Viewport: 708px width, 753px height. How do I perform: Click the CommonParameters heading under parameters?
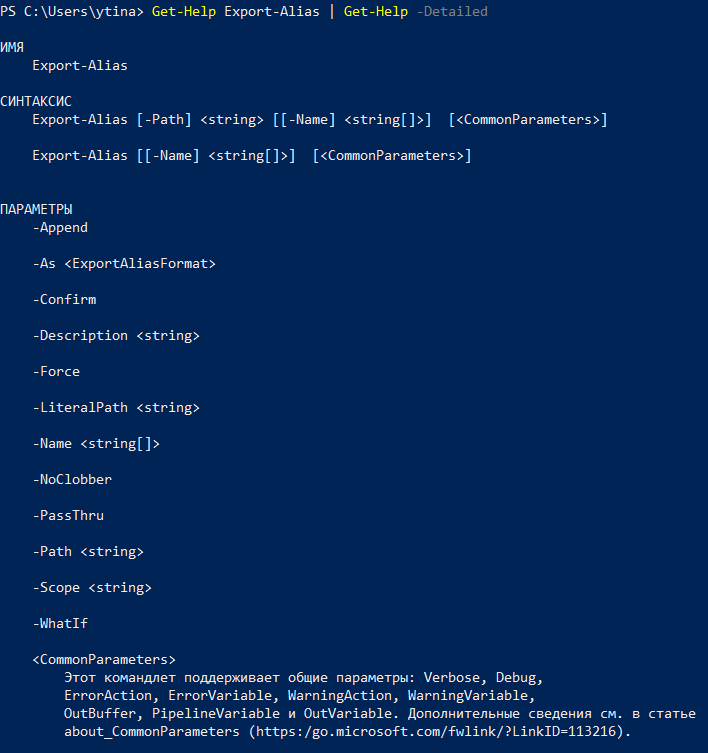coord(104,659)
